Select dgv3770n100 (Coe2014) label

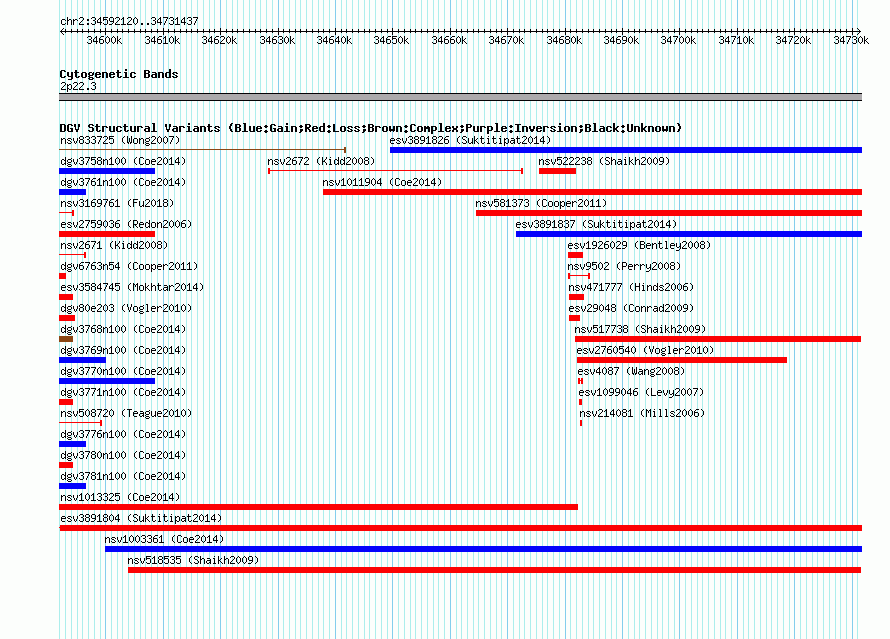coord(123,371)
